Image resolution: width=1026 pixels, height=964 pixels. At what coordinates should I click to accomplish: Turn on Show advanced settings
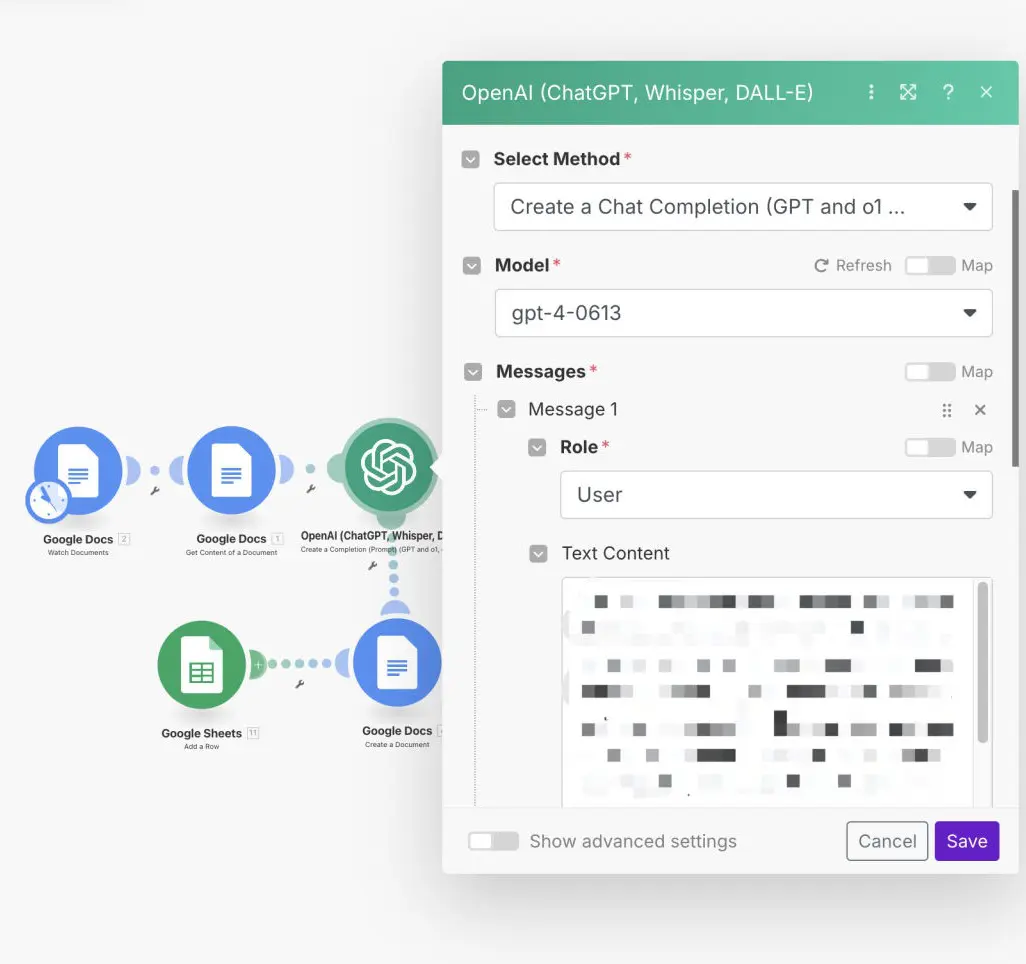point(493,841)
